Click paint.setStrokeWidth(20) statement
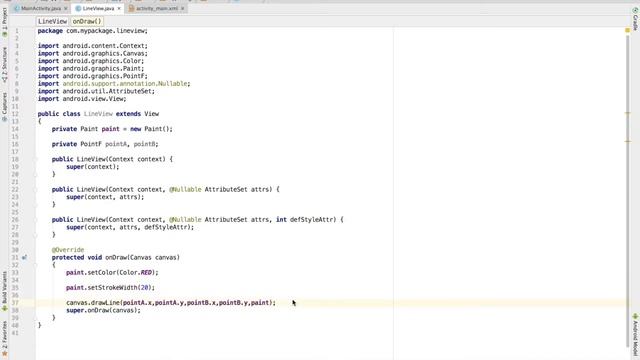This screenshot has height=360, width=640. pyautogui.click(x=111, y=287)
